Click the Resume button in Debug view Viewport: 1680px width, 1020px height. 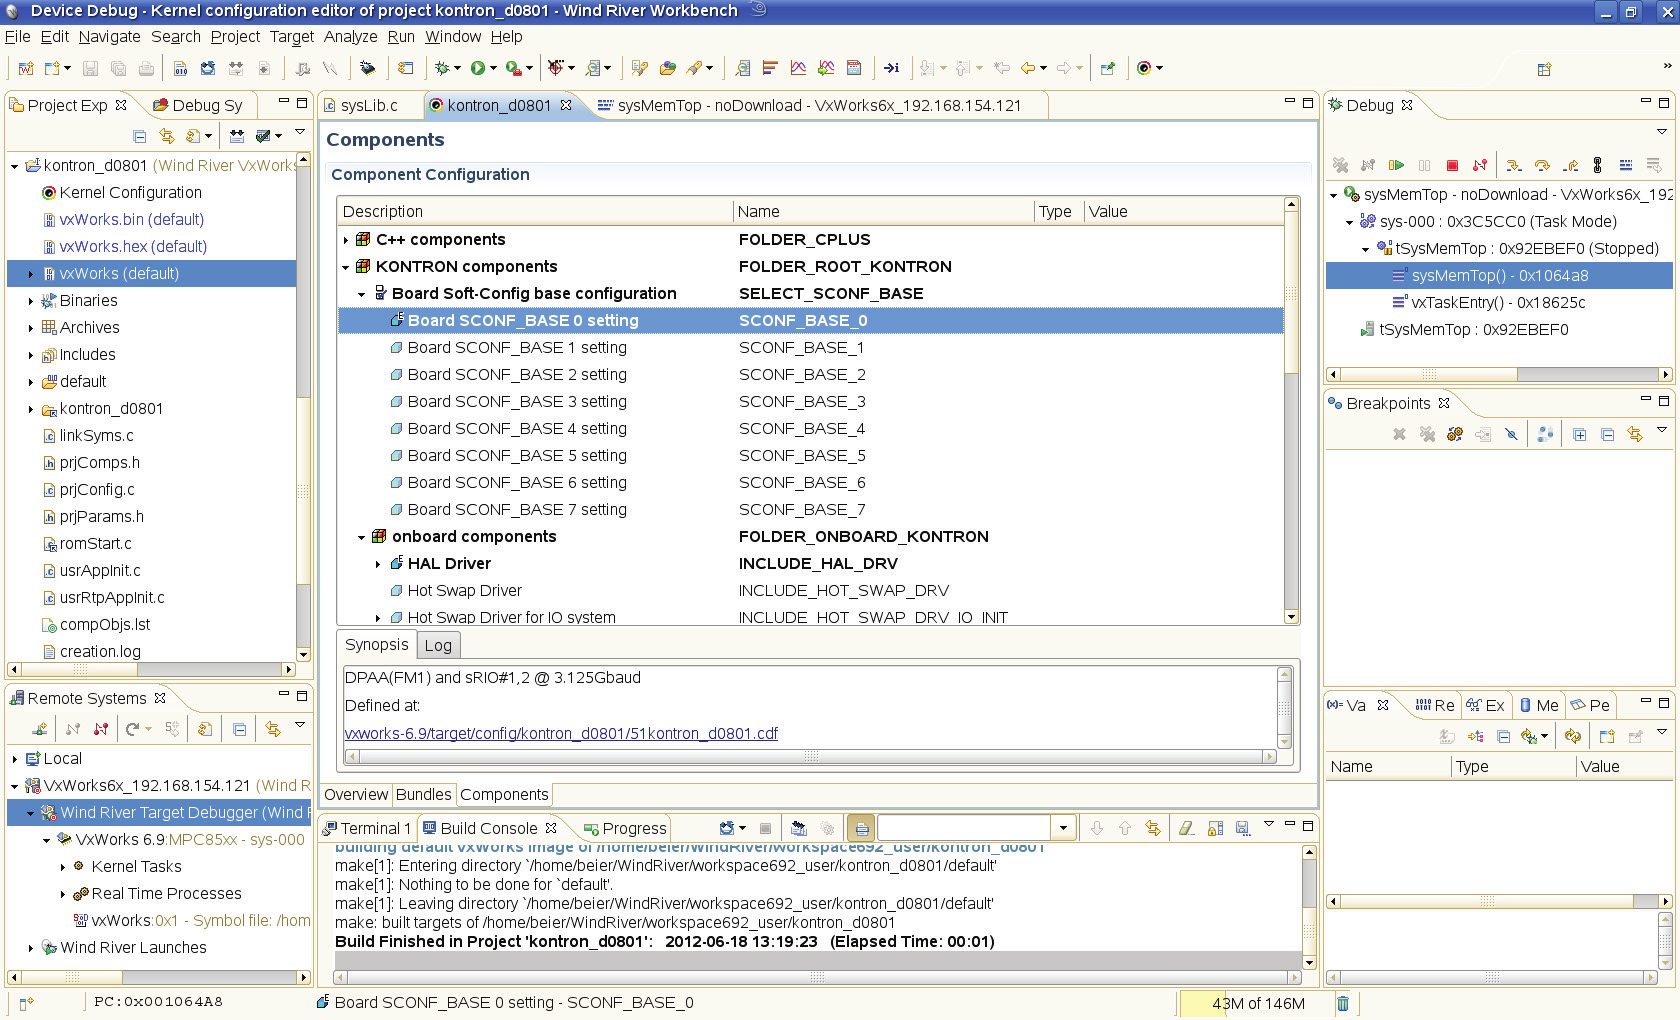1396,165
